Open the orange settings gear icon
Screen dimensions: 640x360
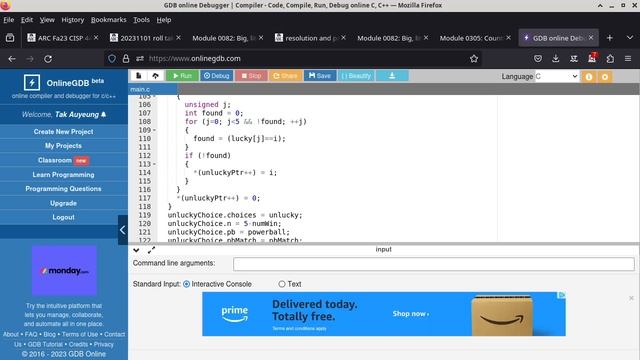(x=605, y=77)
